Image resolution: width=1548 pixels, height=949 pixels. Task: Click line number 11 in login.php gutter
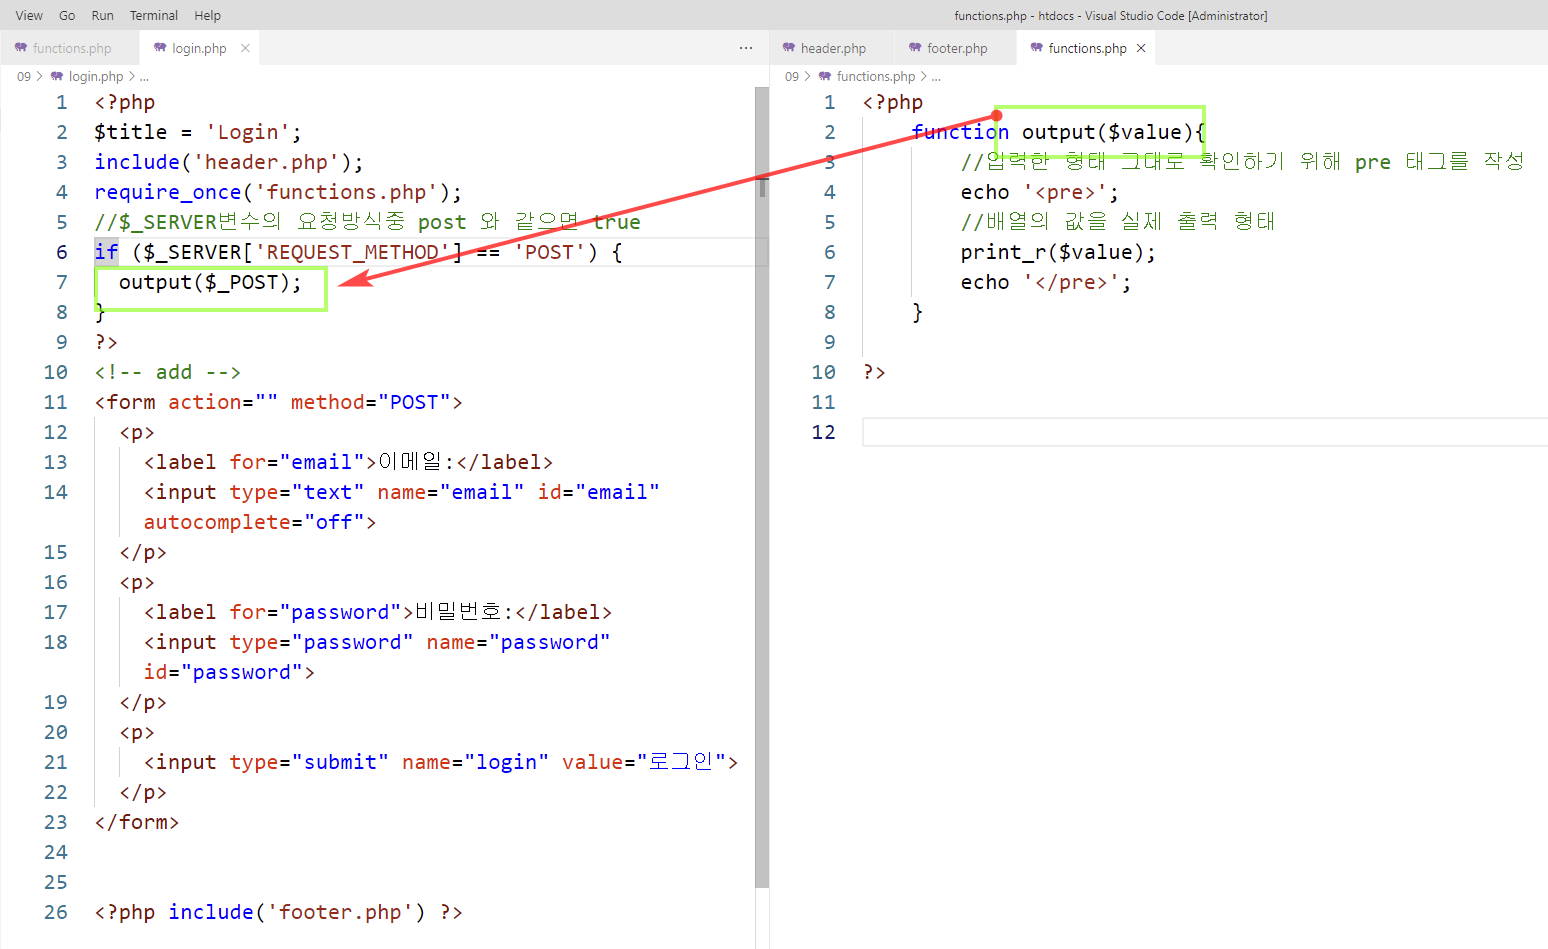pyautogui.click(x=55, y=402)
